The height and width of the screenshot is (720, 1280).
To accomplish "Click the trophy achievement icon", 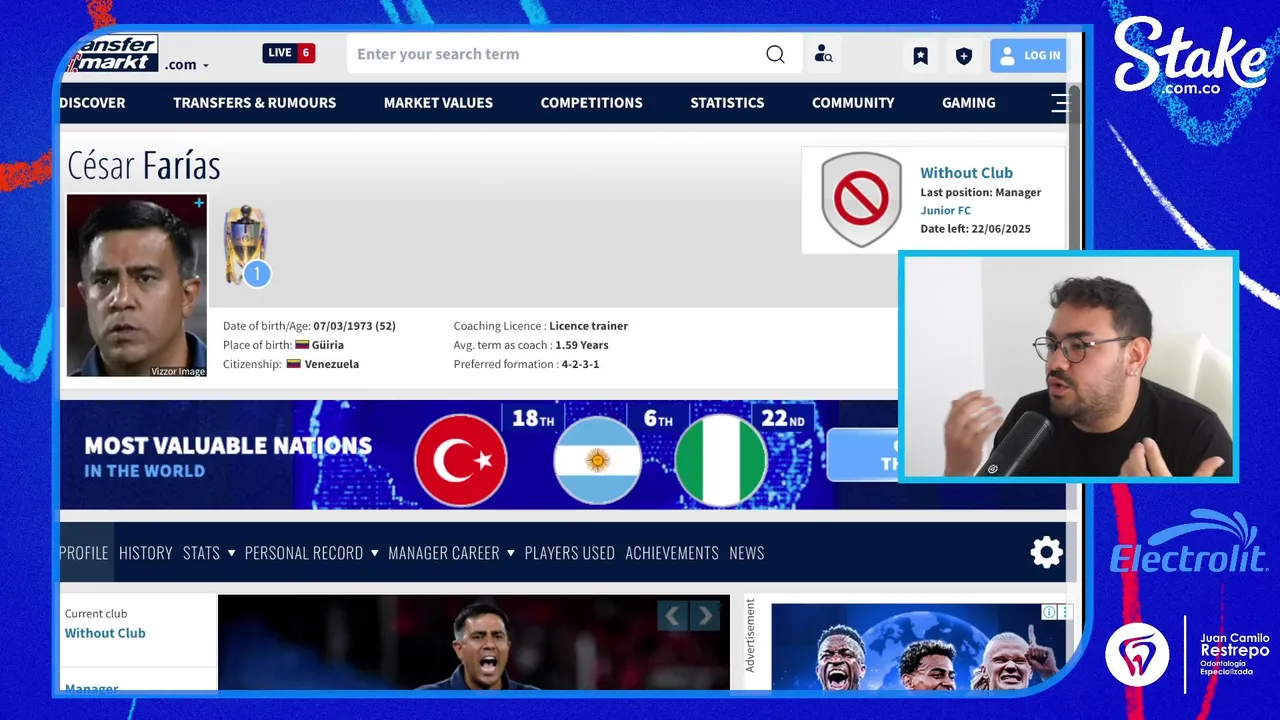I will tap(246, 246).
